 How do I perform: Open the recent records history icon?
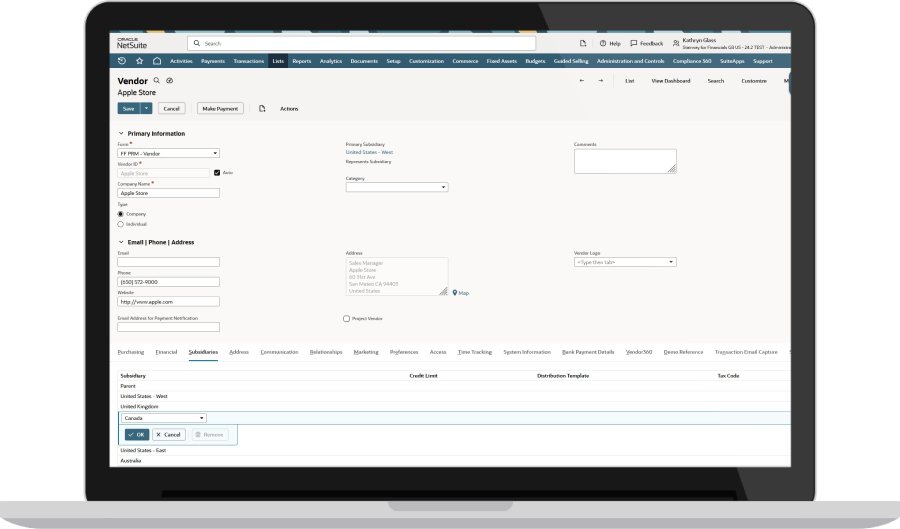122,61
